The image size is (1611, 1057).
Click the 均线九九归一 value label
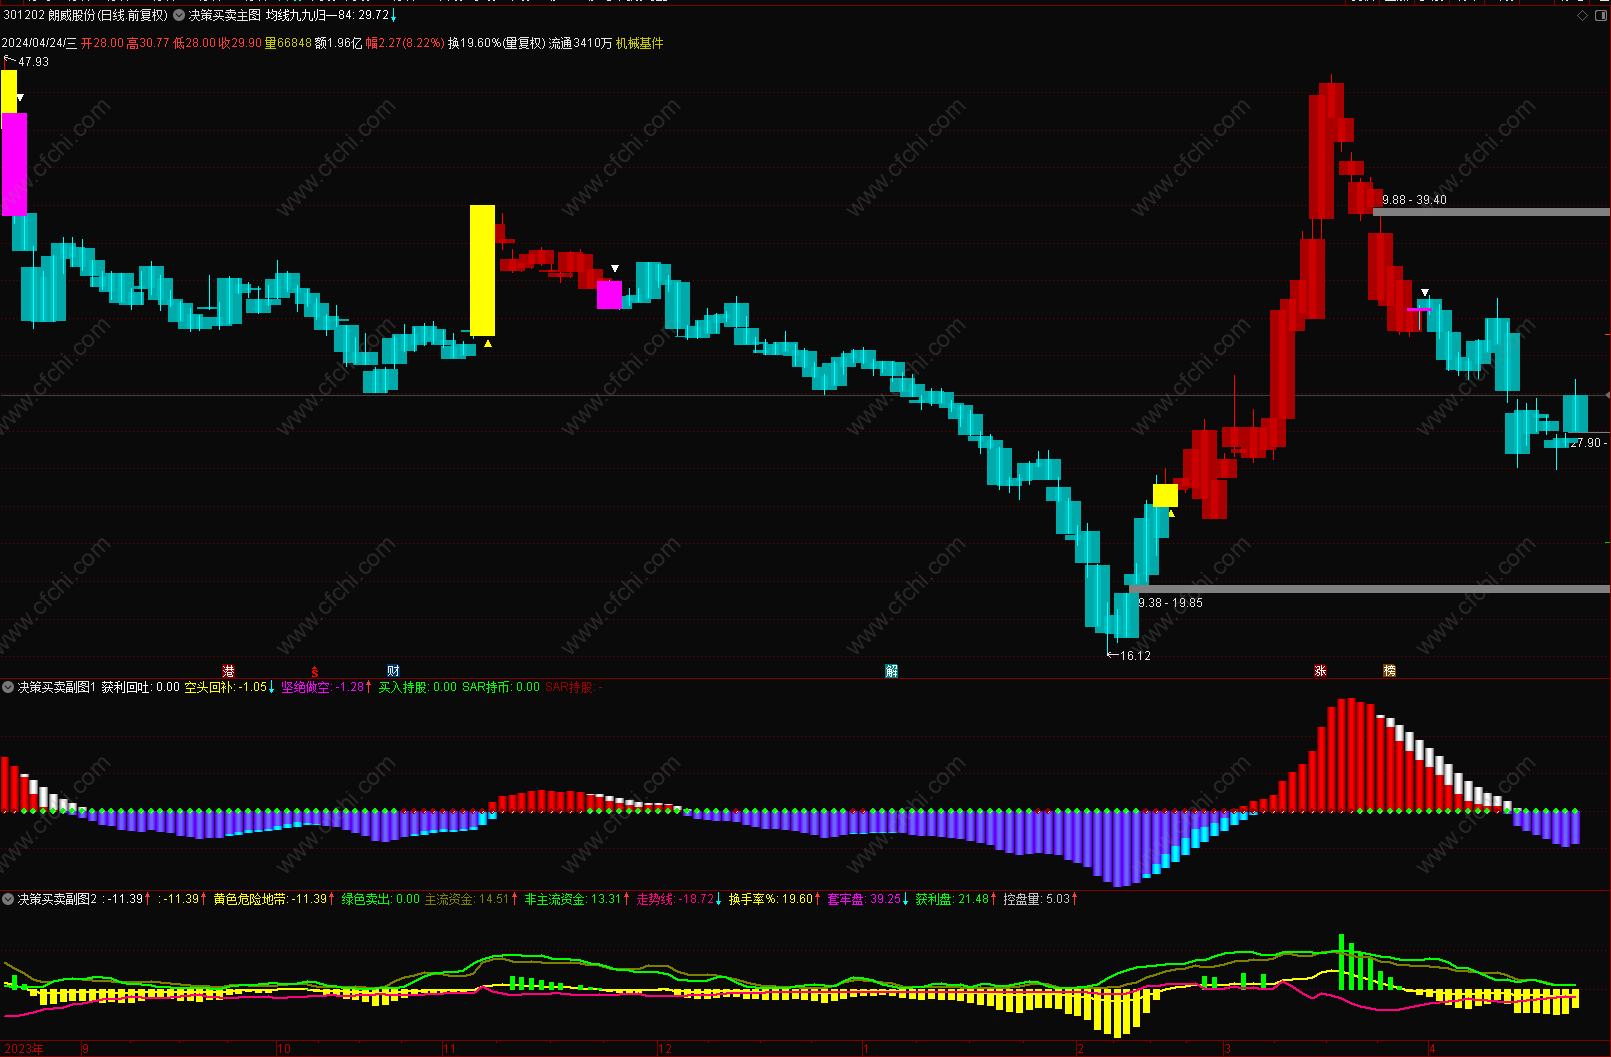point(331,16)
